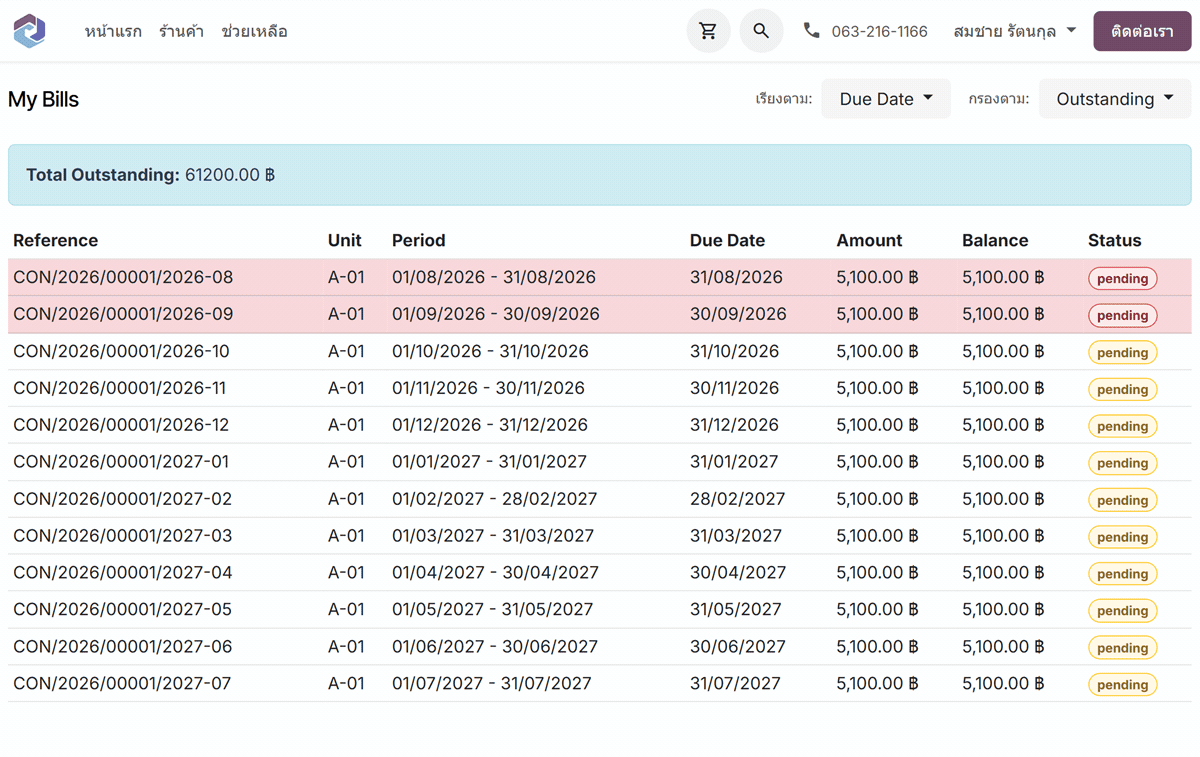Click the search magnifier icon
The width and height of the screenshot is (1200, 757).
761,31
